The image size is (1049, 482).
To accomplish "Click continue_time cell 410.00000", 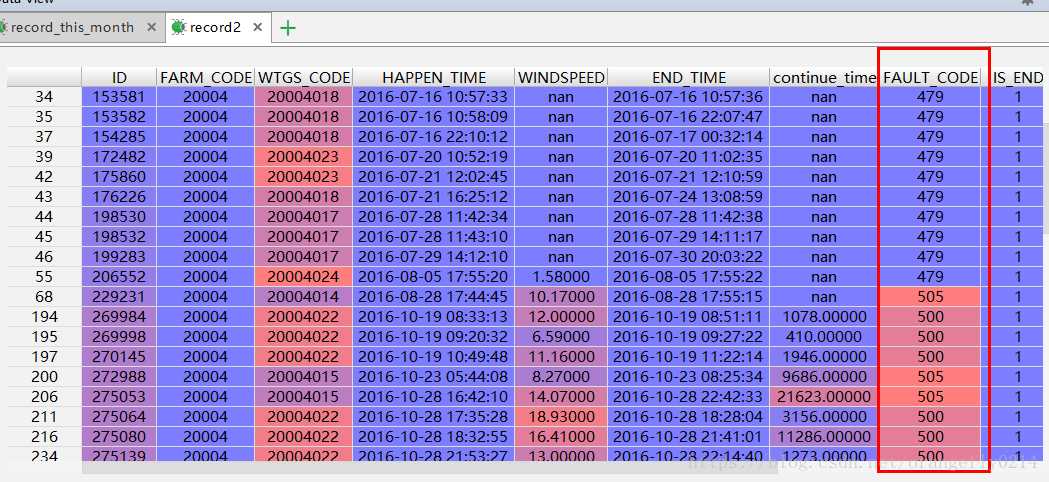I will 824,337.
